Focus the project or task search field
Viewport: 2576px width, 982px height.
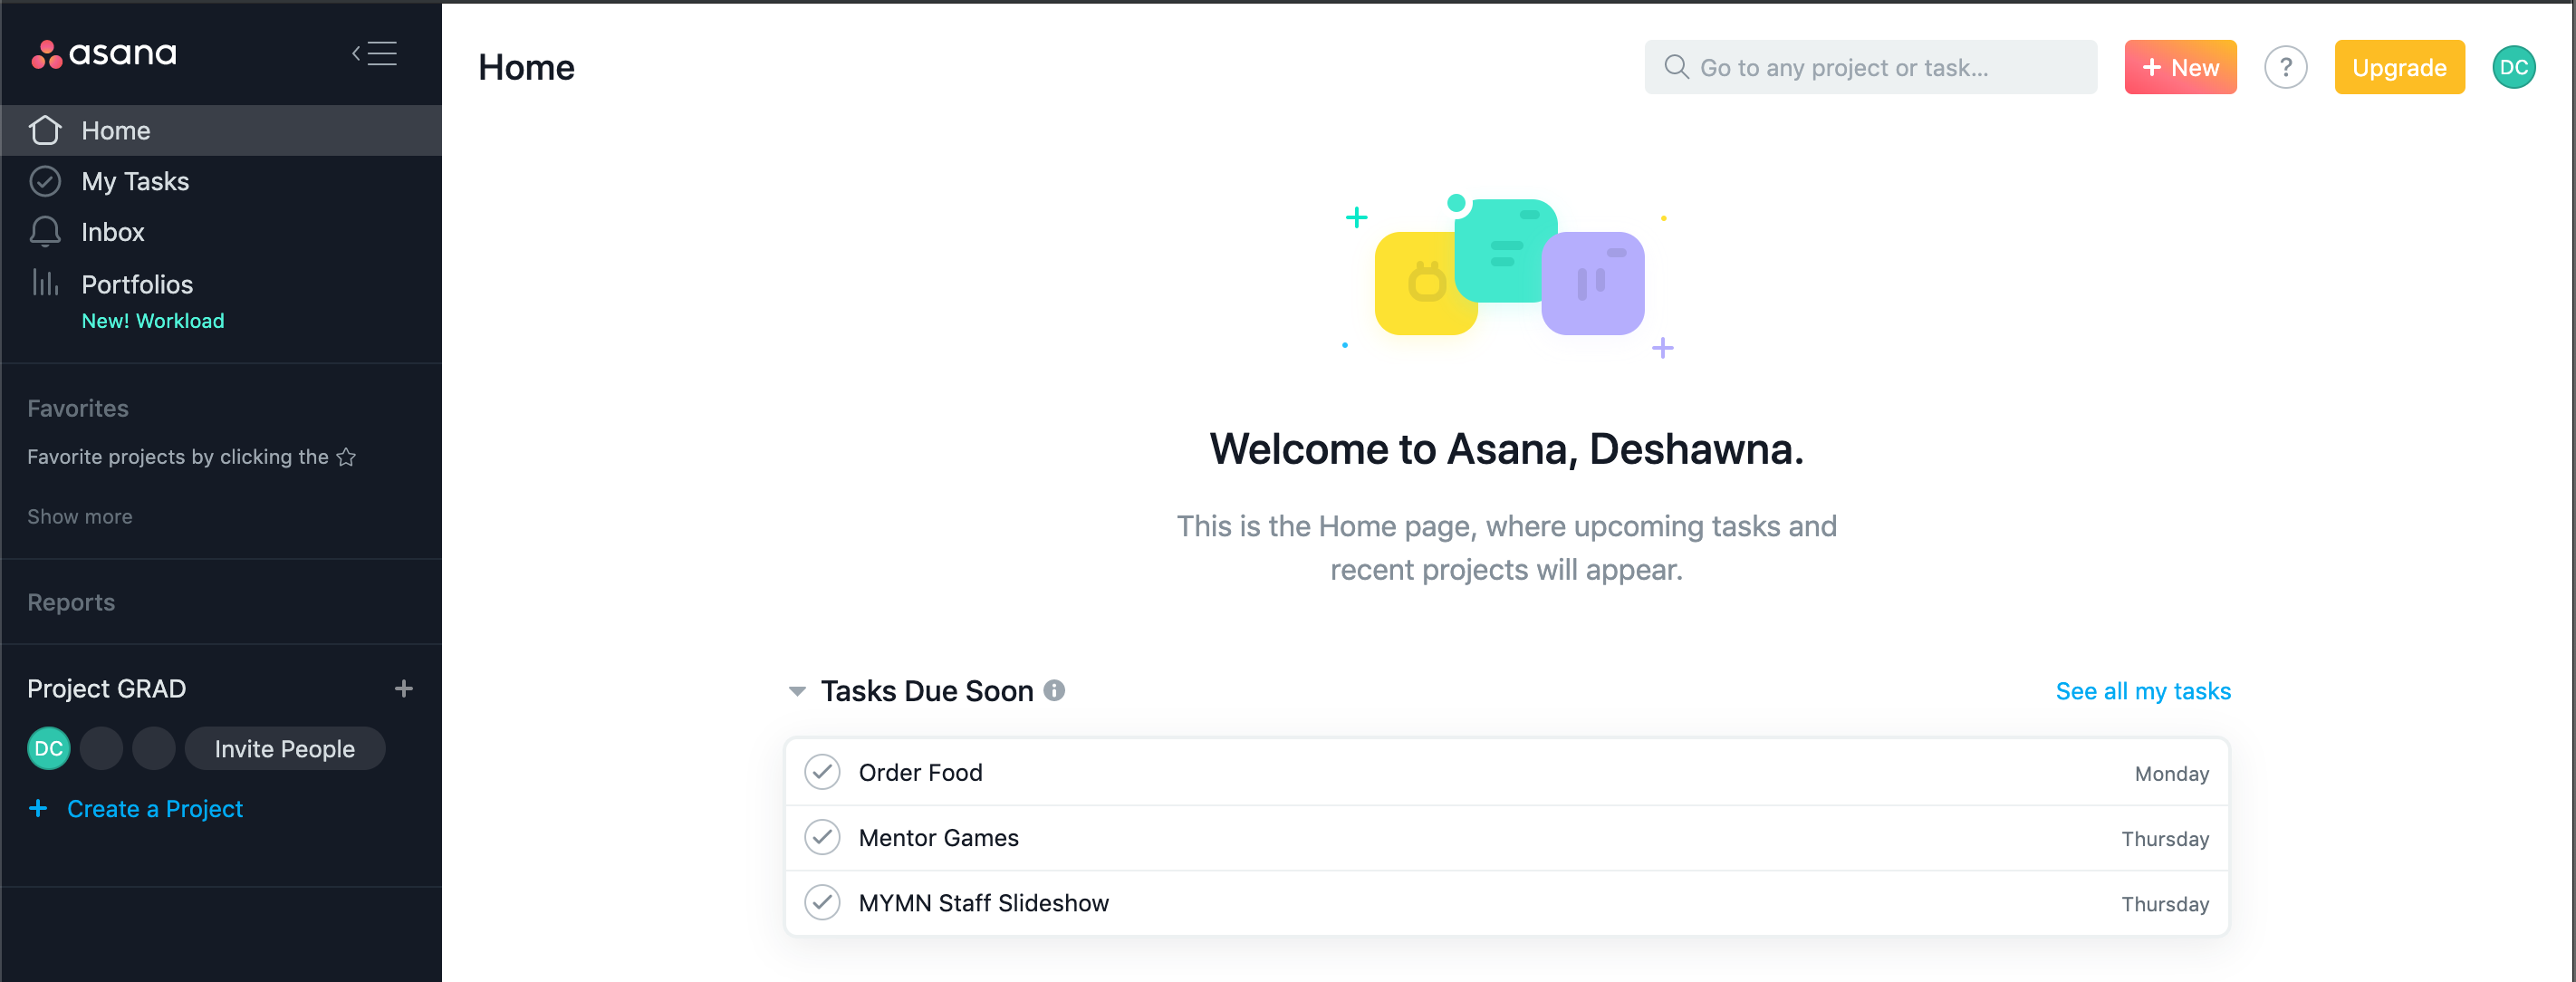pos(1870,68)
